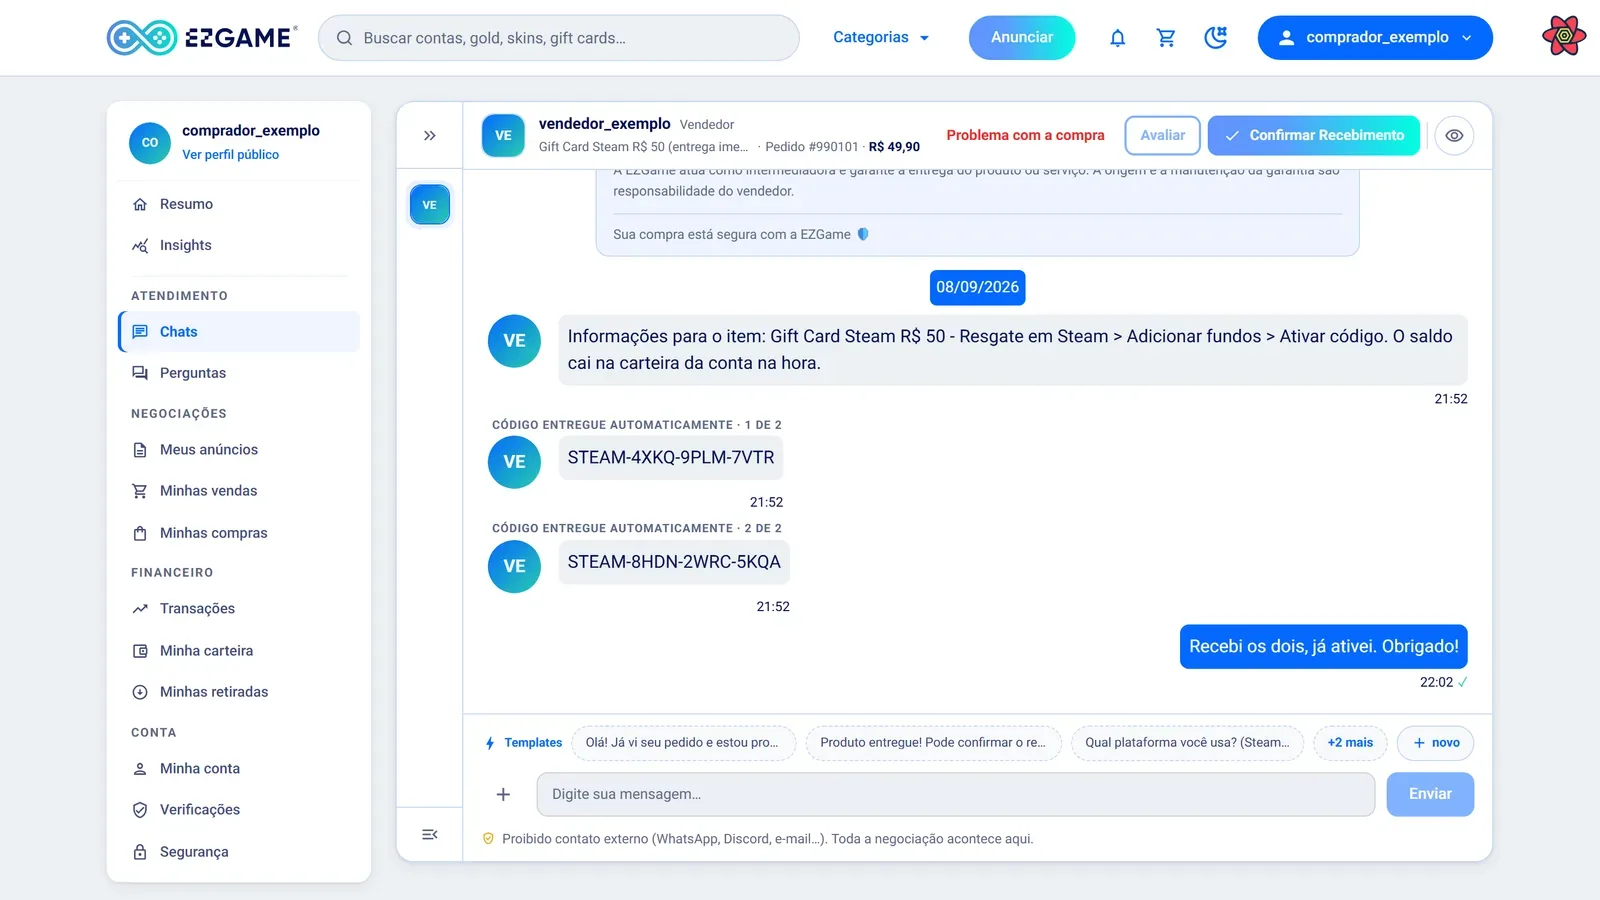1600x900 pixels.
Task: Open the shopping cart
Action: tap(1166, 38)
